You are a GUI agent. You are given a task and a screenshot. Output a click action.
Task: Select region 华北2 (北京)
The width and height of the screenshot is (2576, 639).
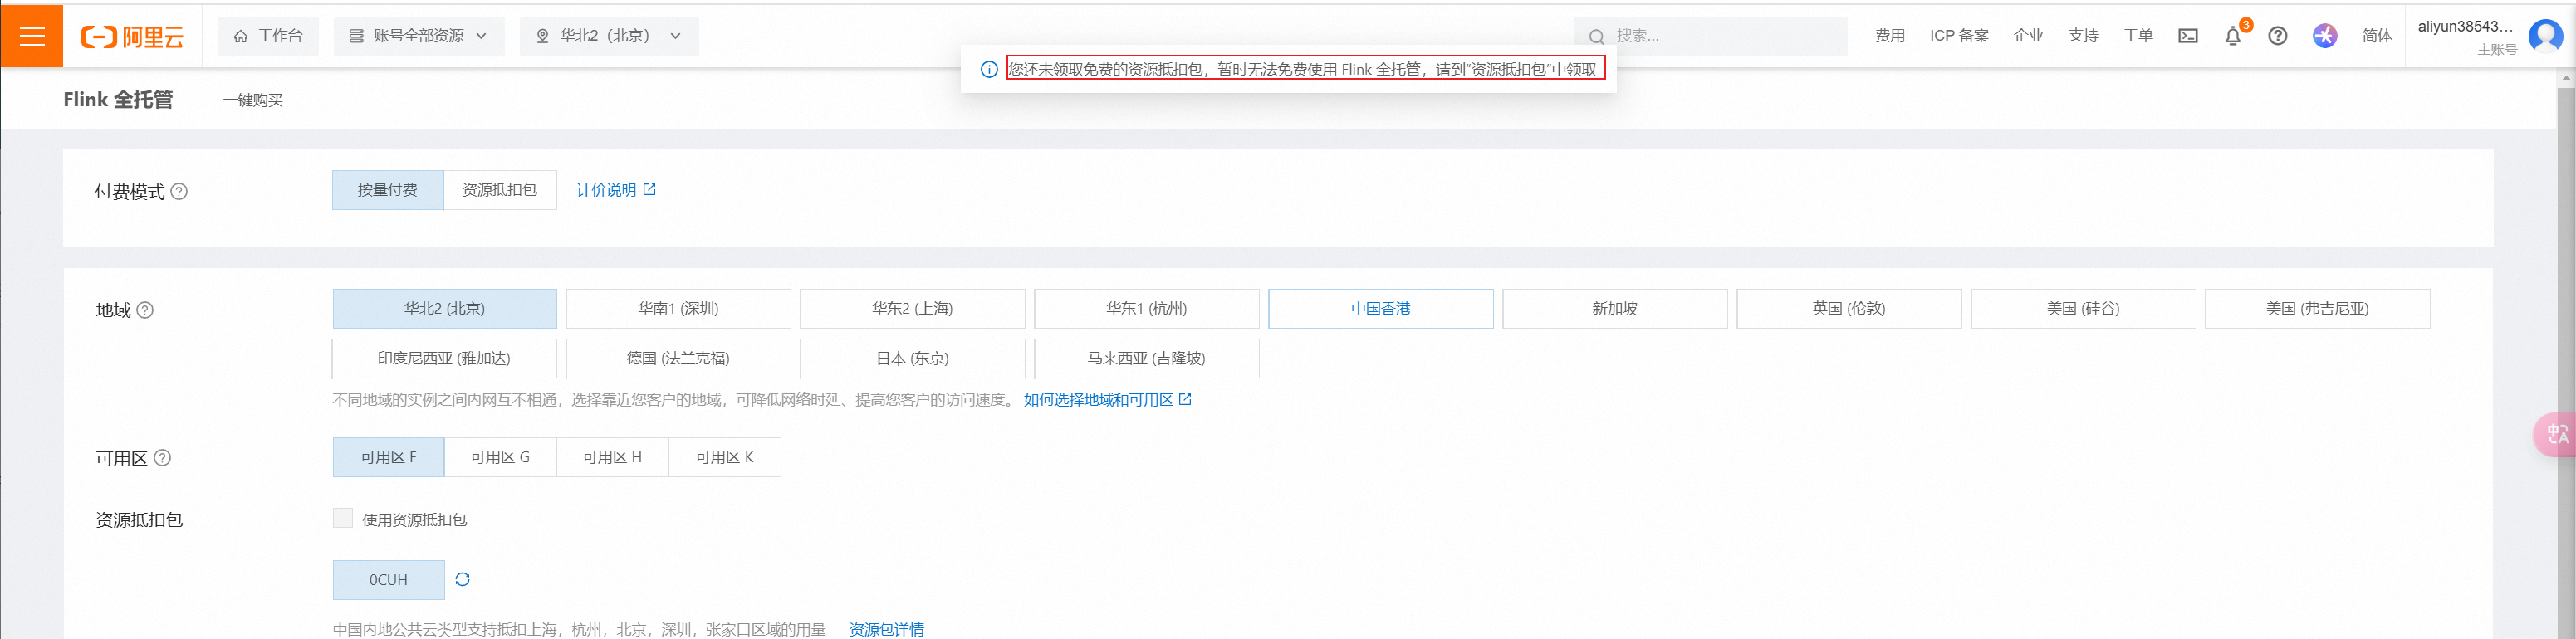point(445,309)
